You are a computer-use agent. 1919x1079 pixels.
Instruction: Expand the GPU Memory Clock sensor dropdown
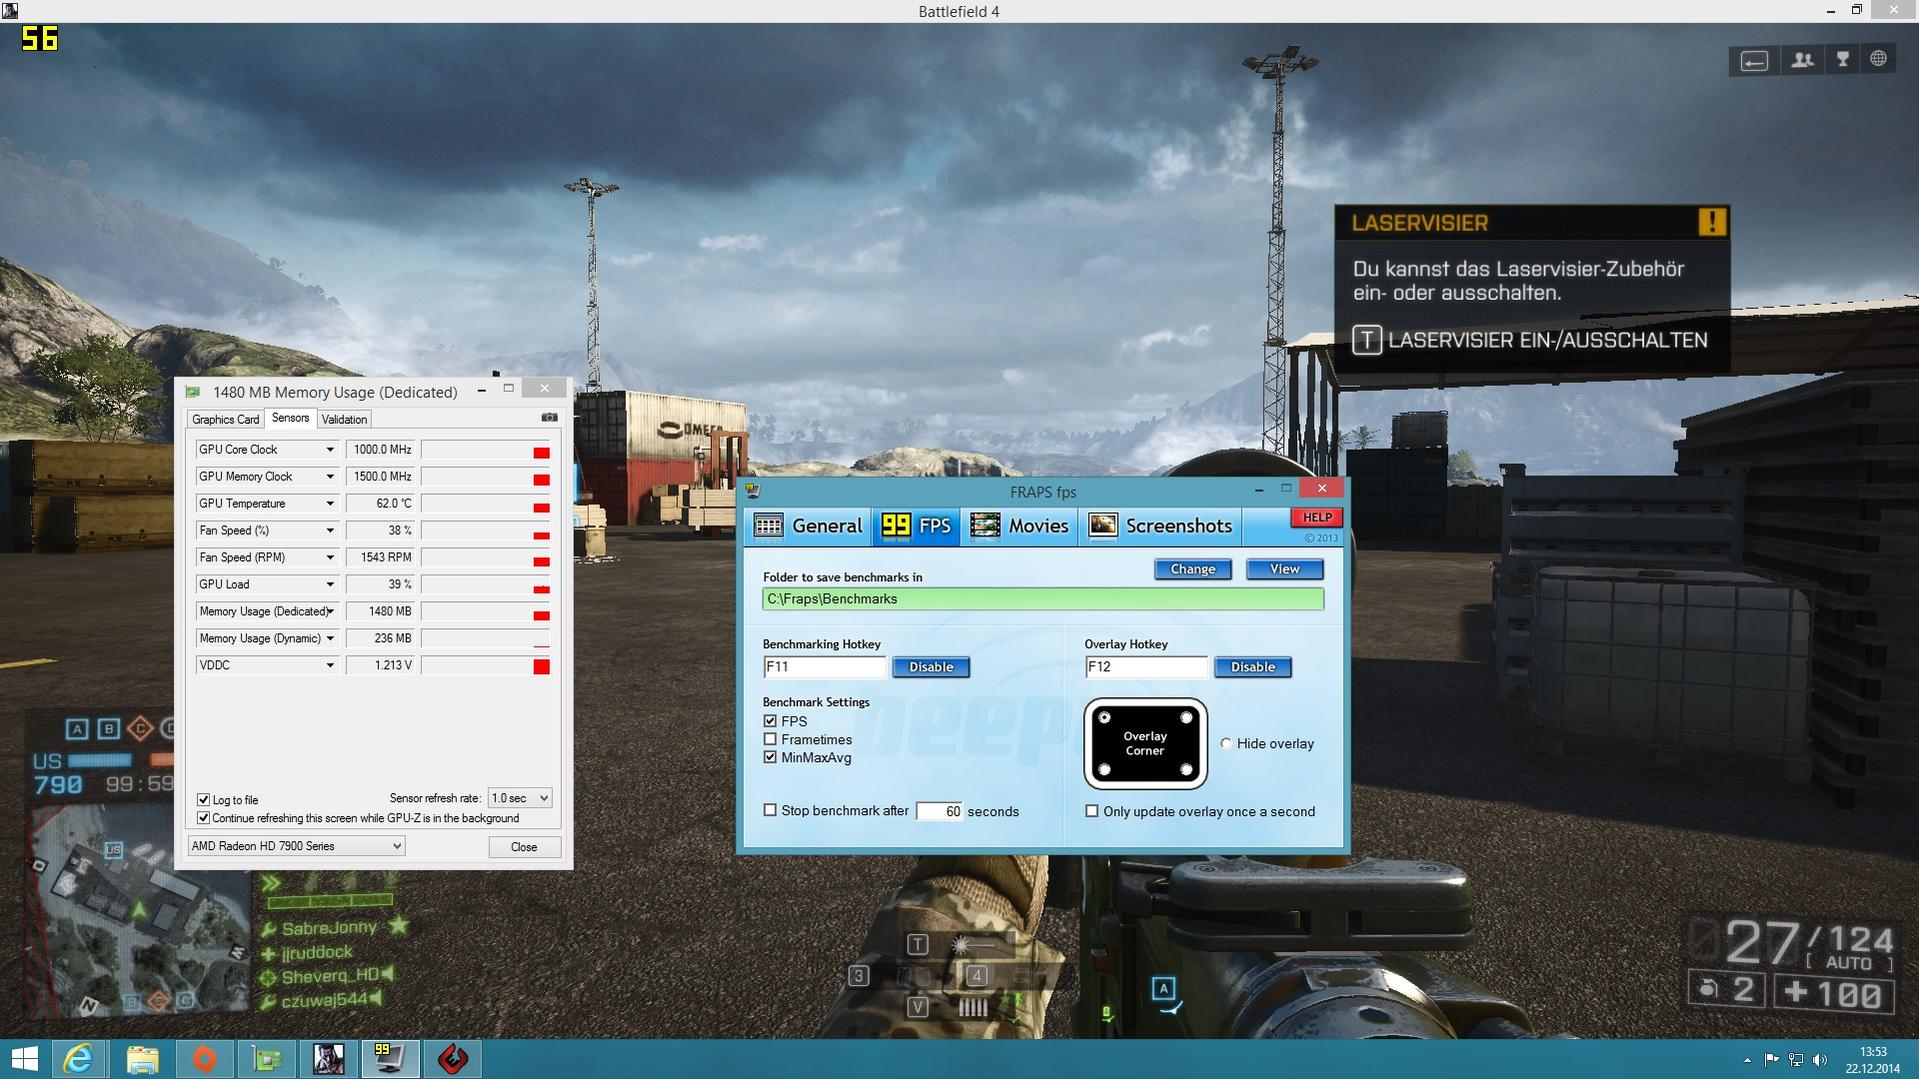pyautogui.click(x=329, y=477)
